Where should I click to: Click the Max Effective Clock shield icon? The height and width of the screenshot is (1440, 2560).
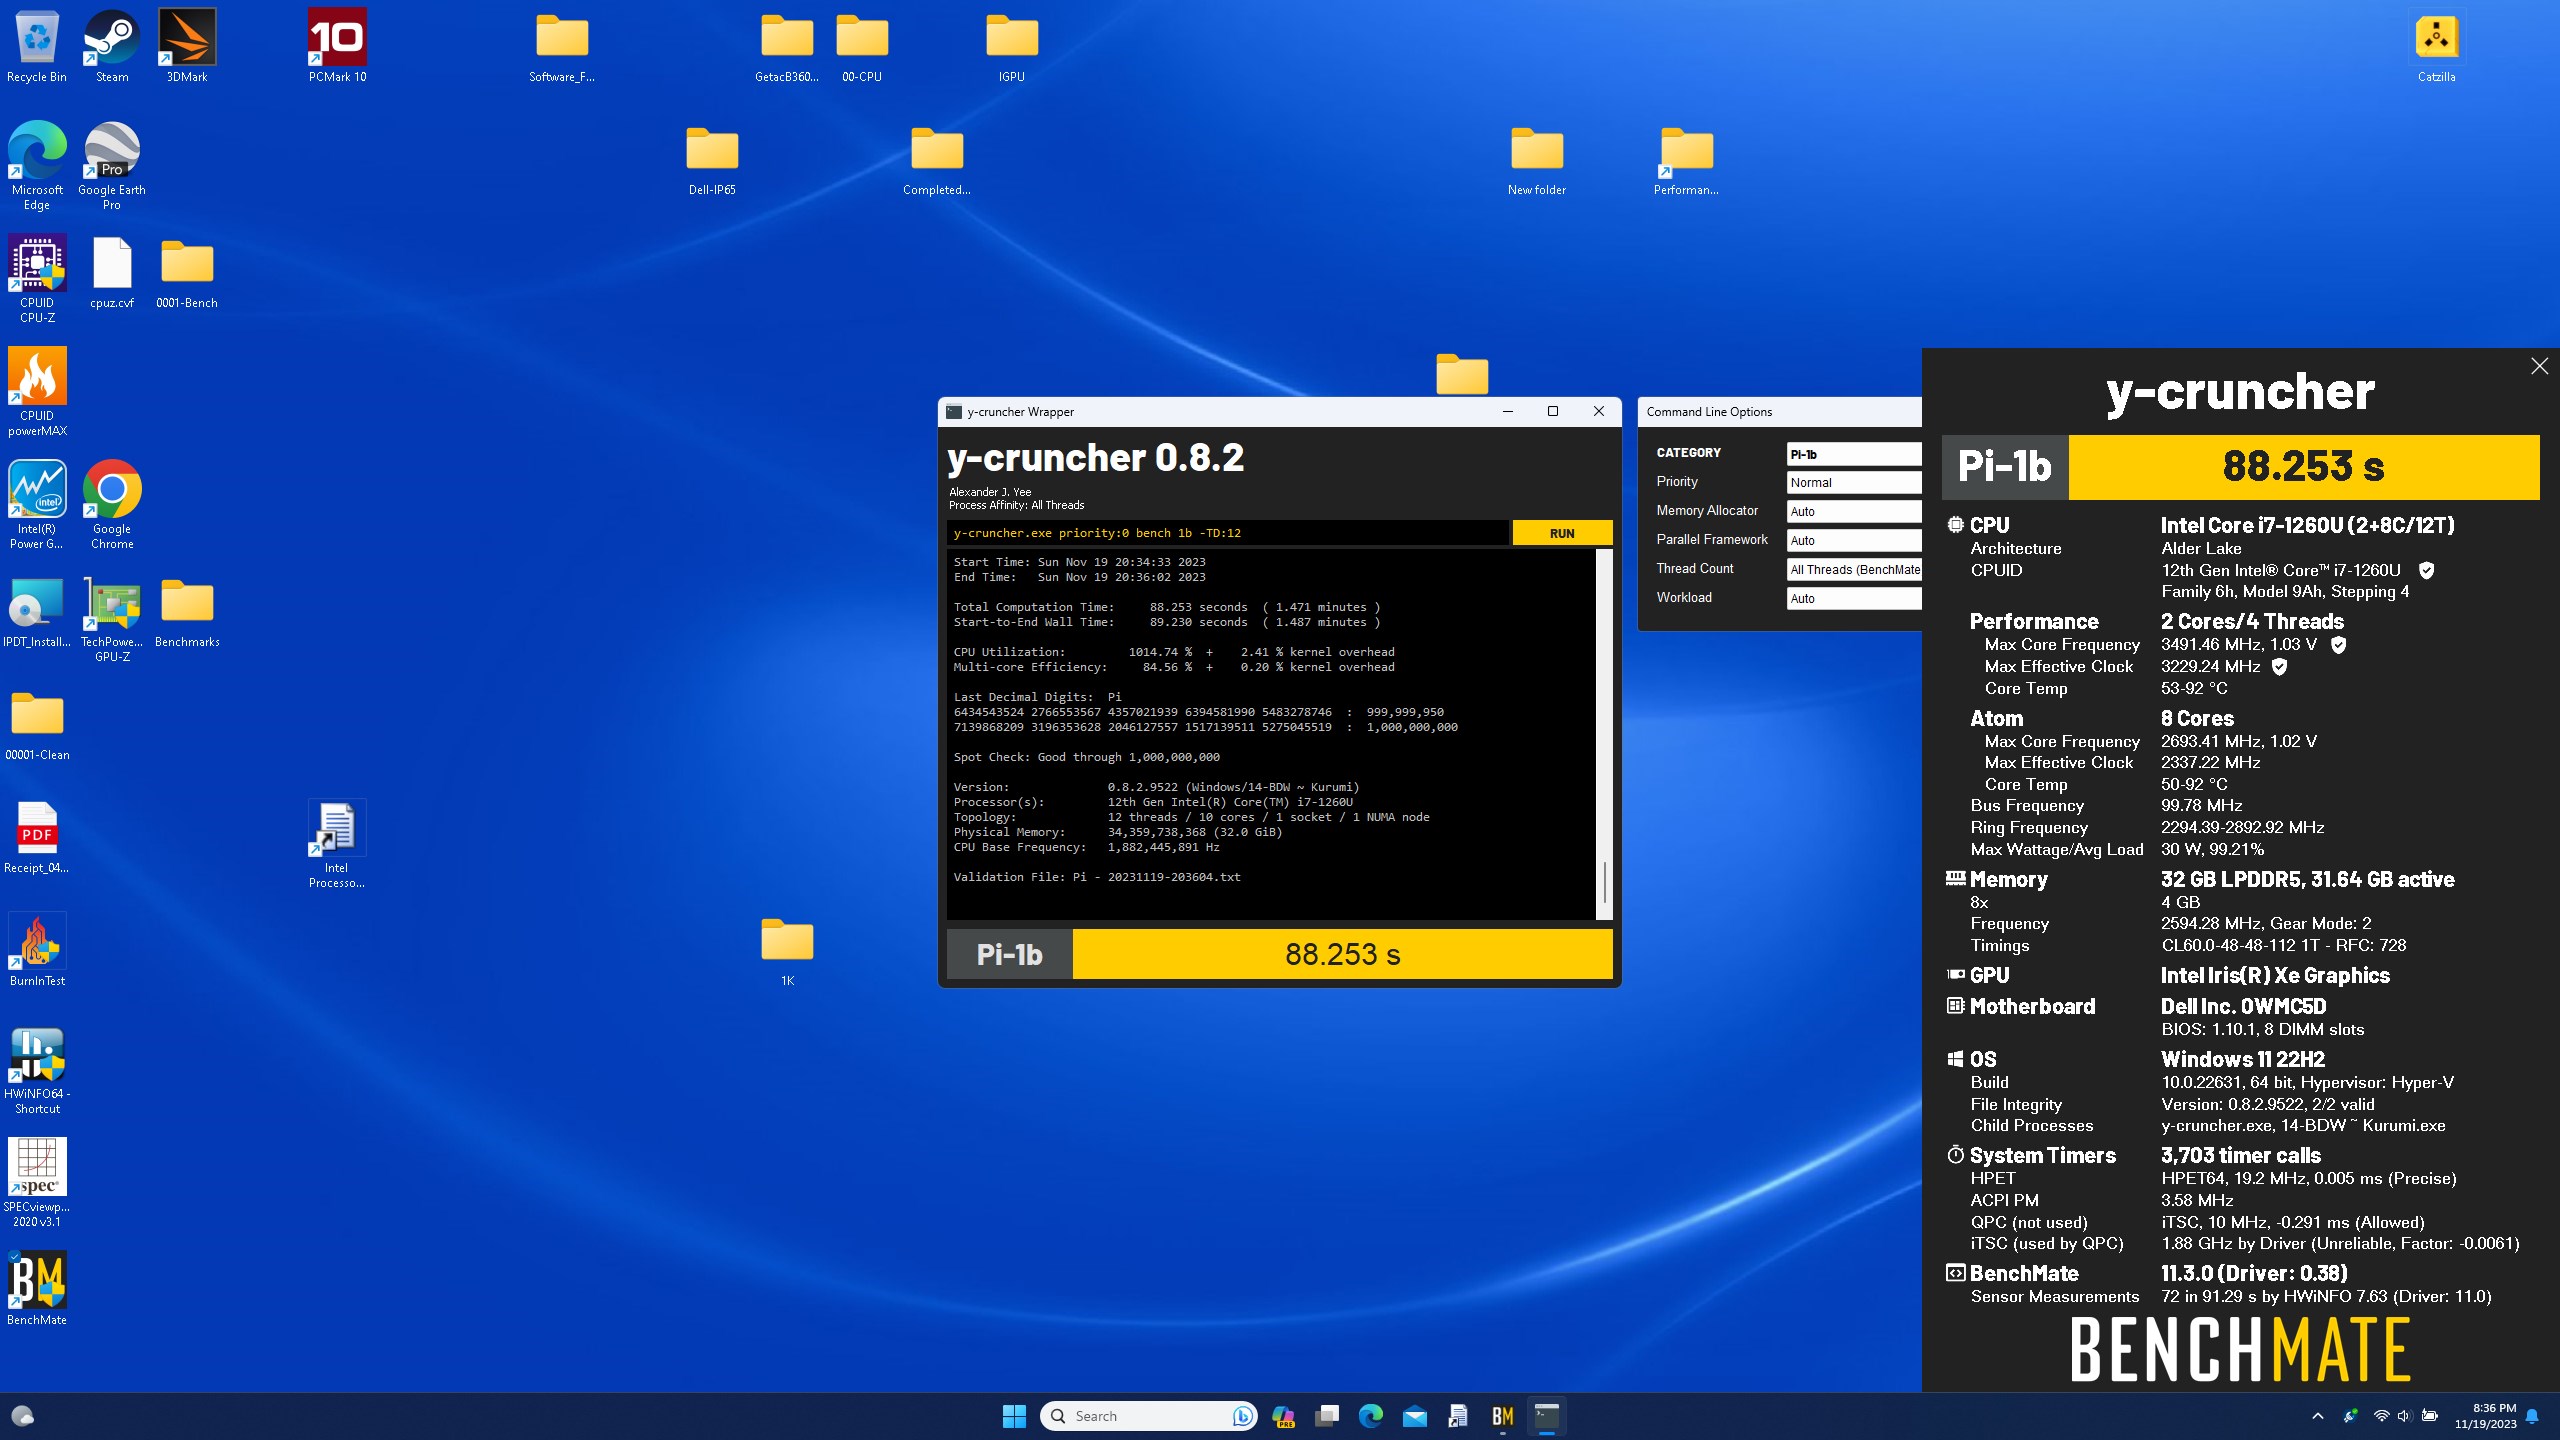coord(2279,667)
